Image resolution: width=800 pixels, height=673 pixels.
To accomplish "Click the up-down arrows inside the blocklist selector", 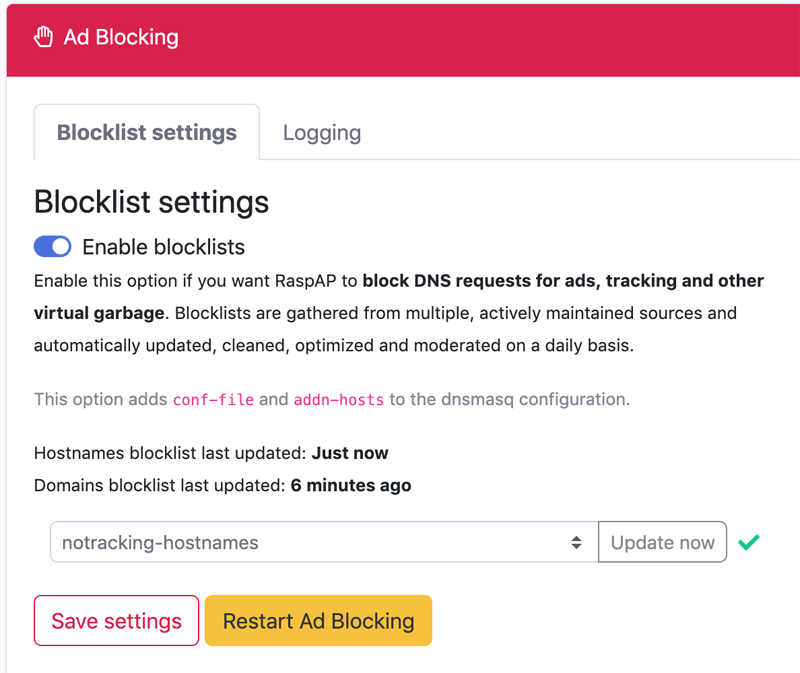I will [576, 541].
